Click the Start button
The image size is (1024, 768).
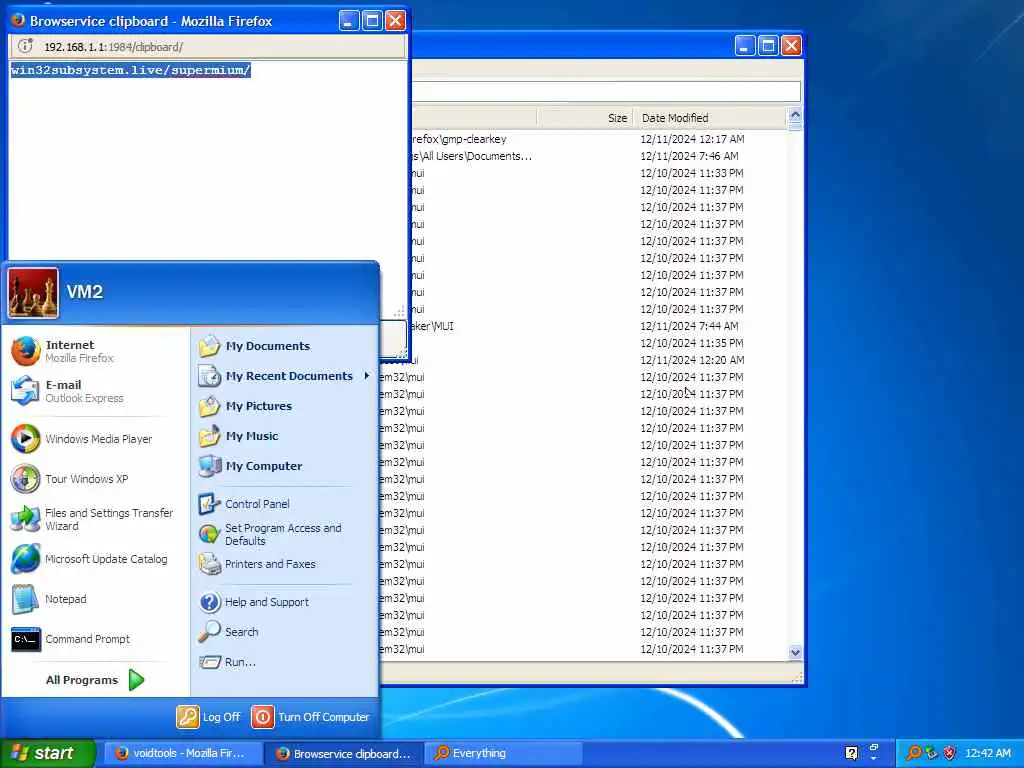47,754
